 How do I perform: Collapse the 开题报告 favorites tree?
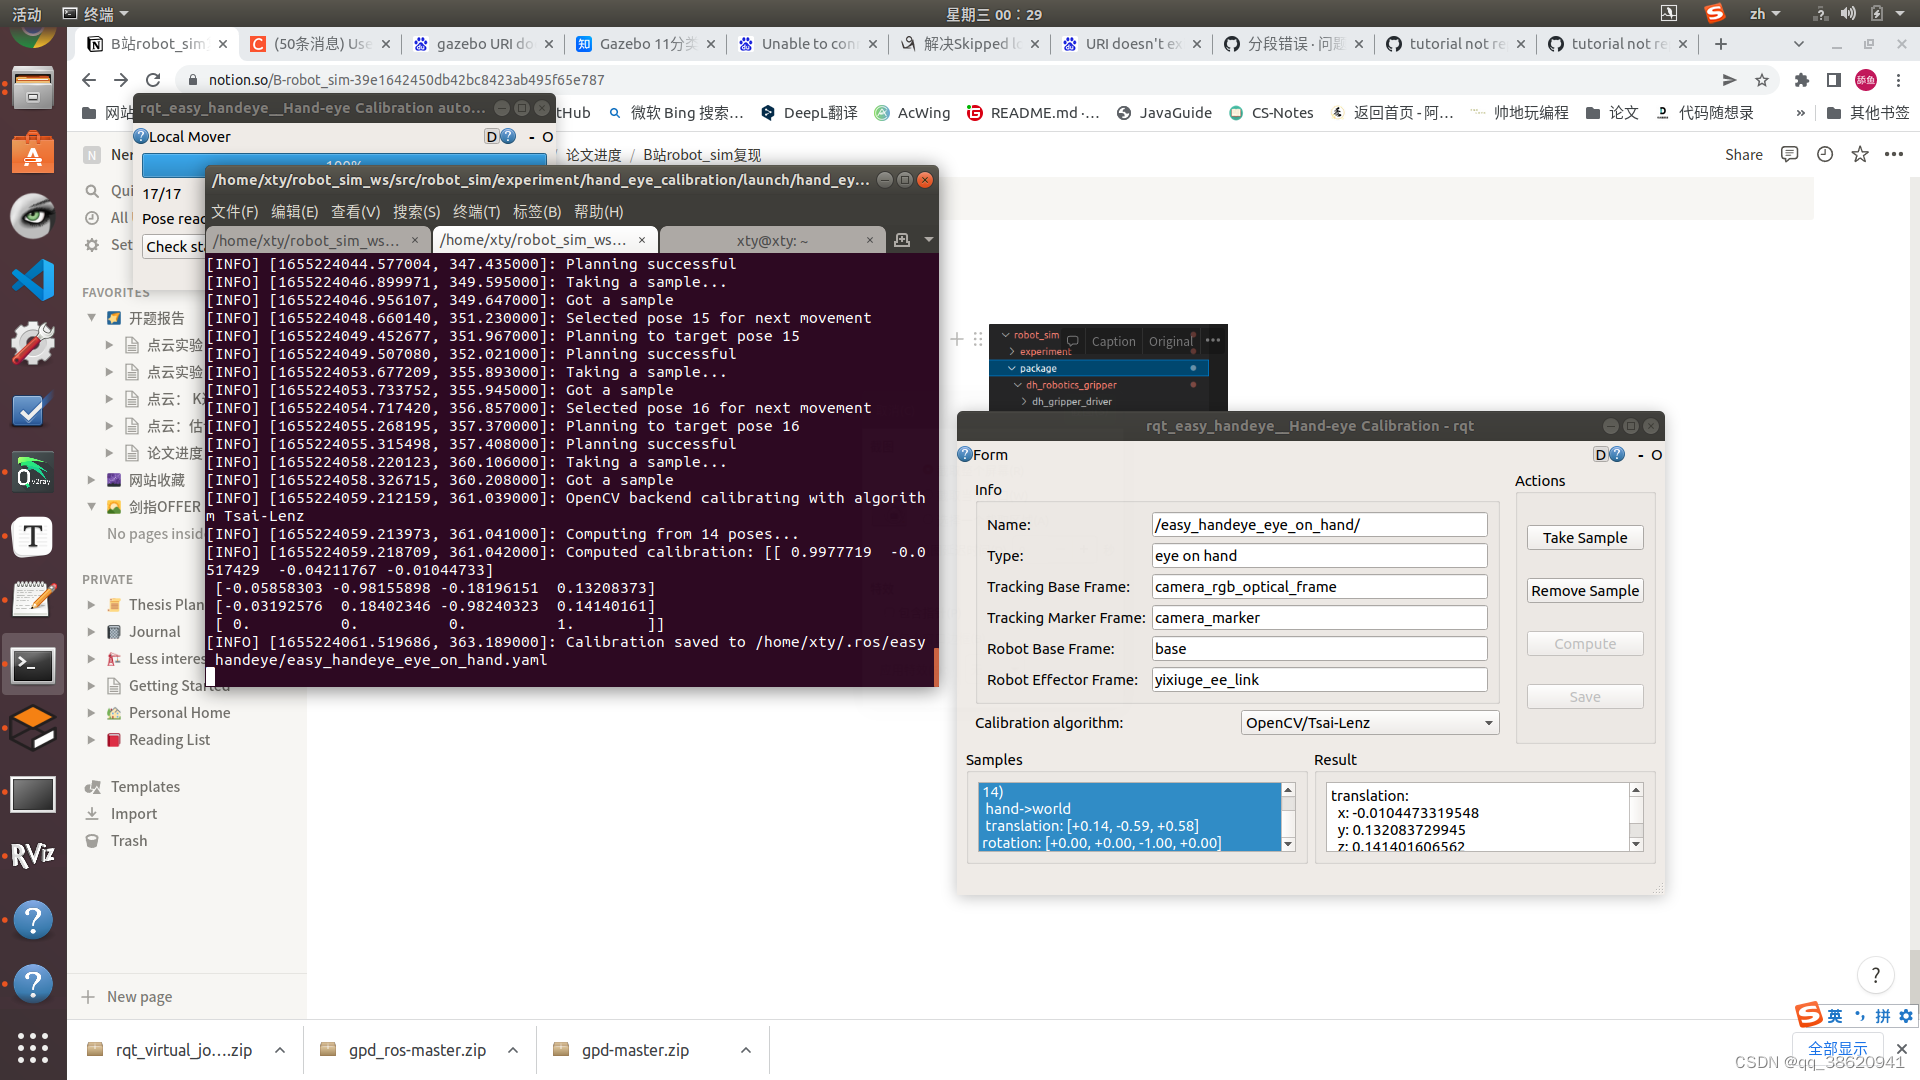(x=91, y=318)
